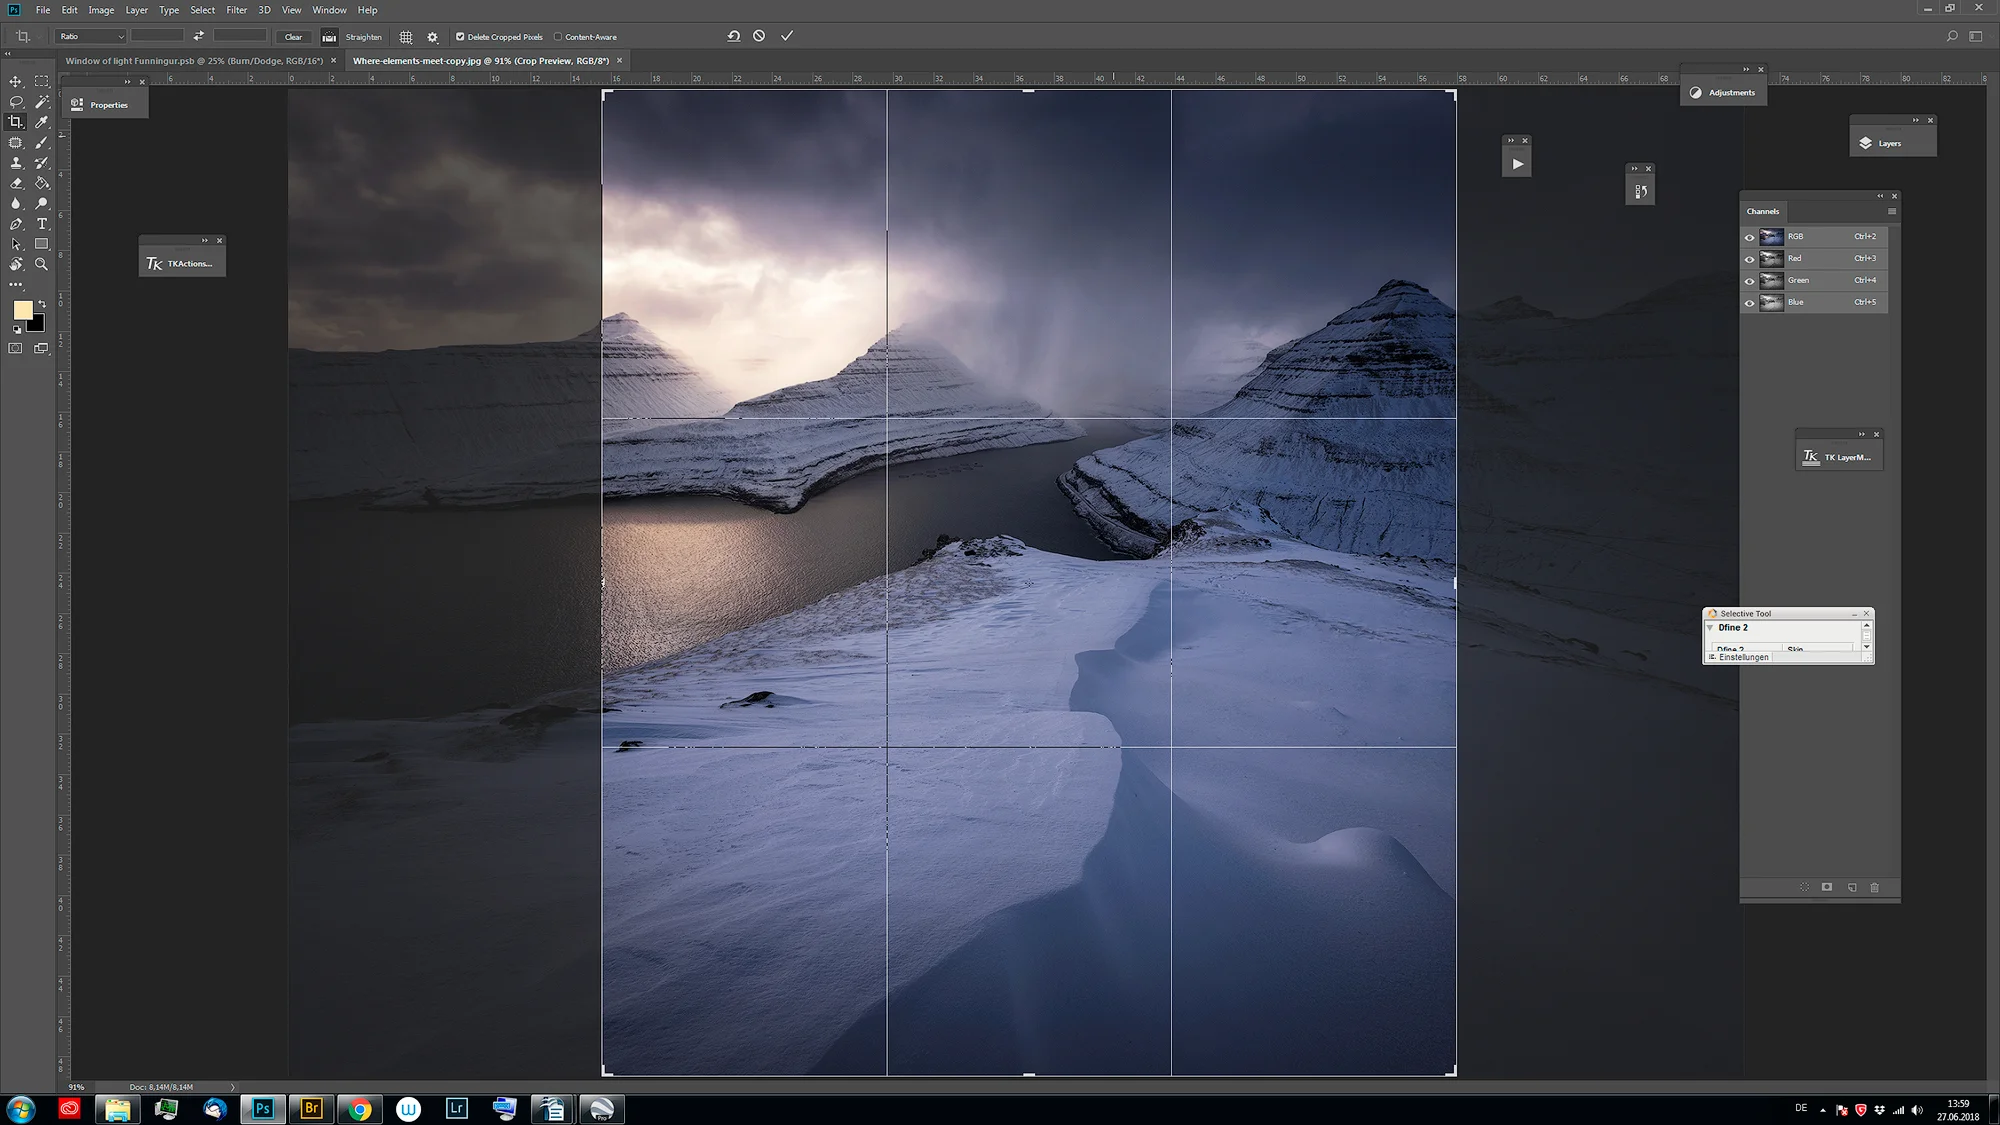
Task: Click the crop width input field
Action: [157, 36]
